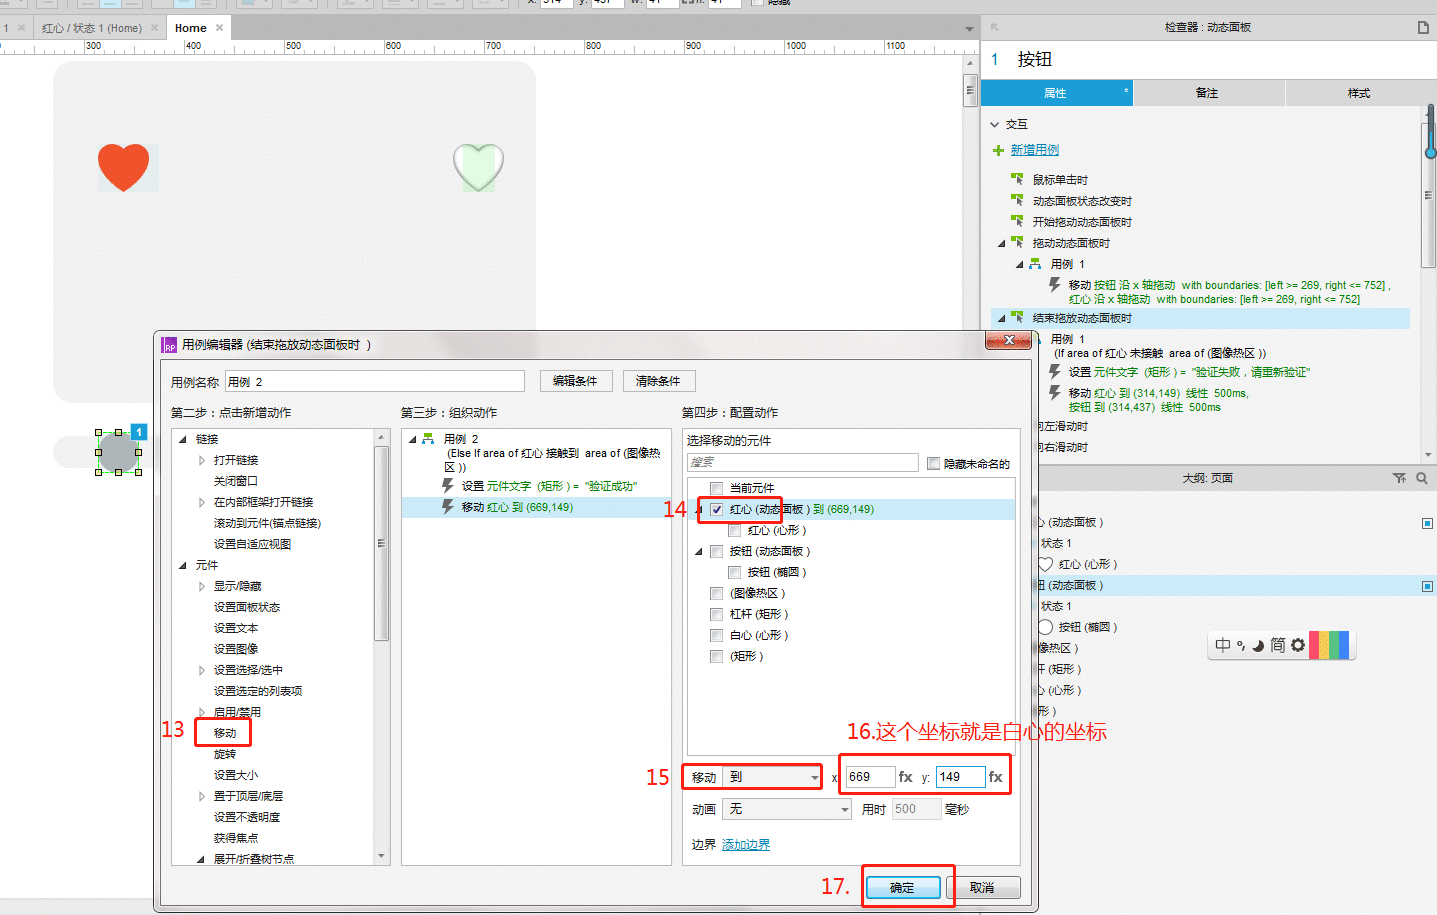Viewport: 1437px width, 915px height.
Task: Click the IME settings gear icon
Action: coord(1298,645)
